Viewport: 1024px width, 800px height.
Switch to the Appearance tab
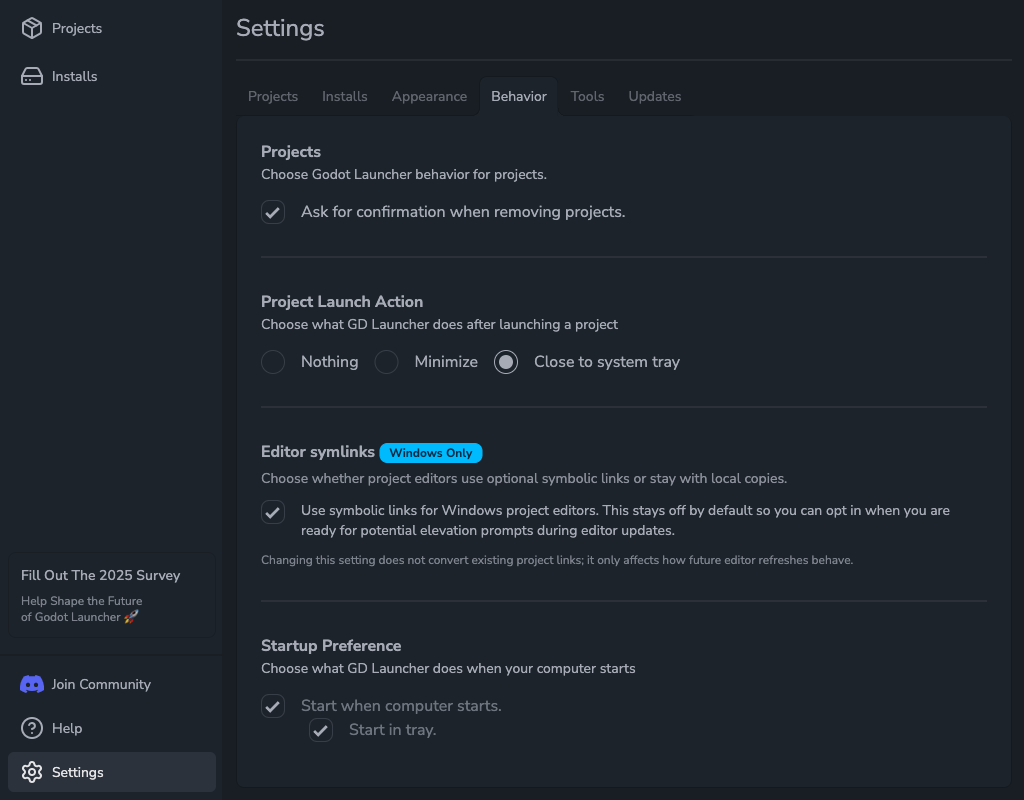pos(429,96)
